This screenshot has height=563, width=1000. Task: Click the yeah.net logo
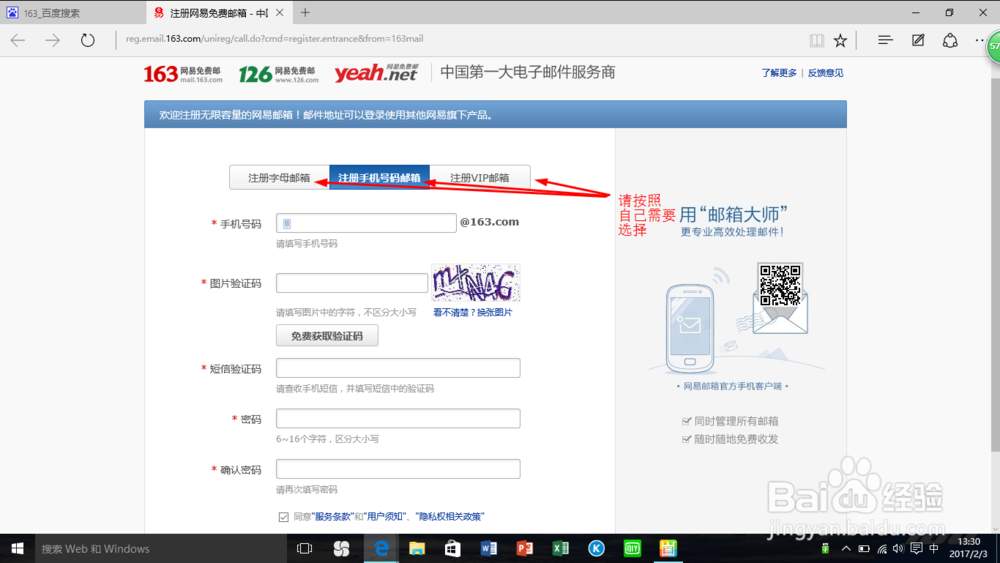point(376,73)
